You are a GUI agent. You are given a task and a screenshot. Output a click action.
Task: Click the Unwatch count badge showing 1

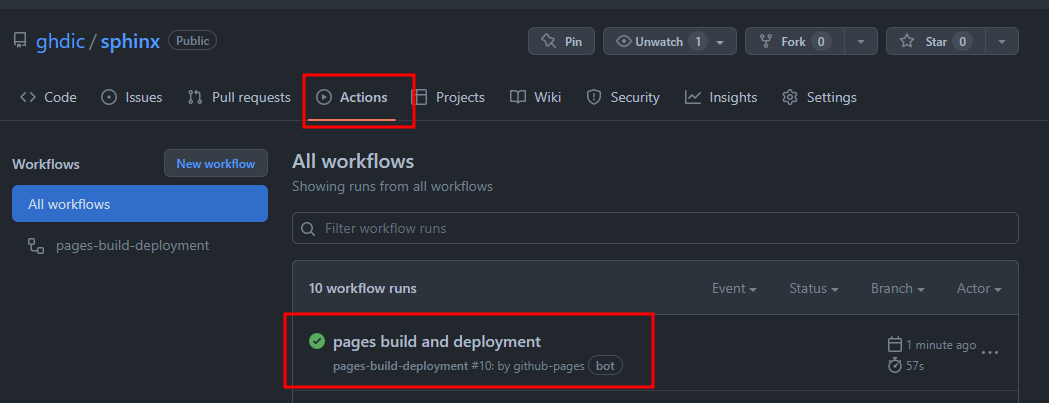(x=698, y=42)
